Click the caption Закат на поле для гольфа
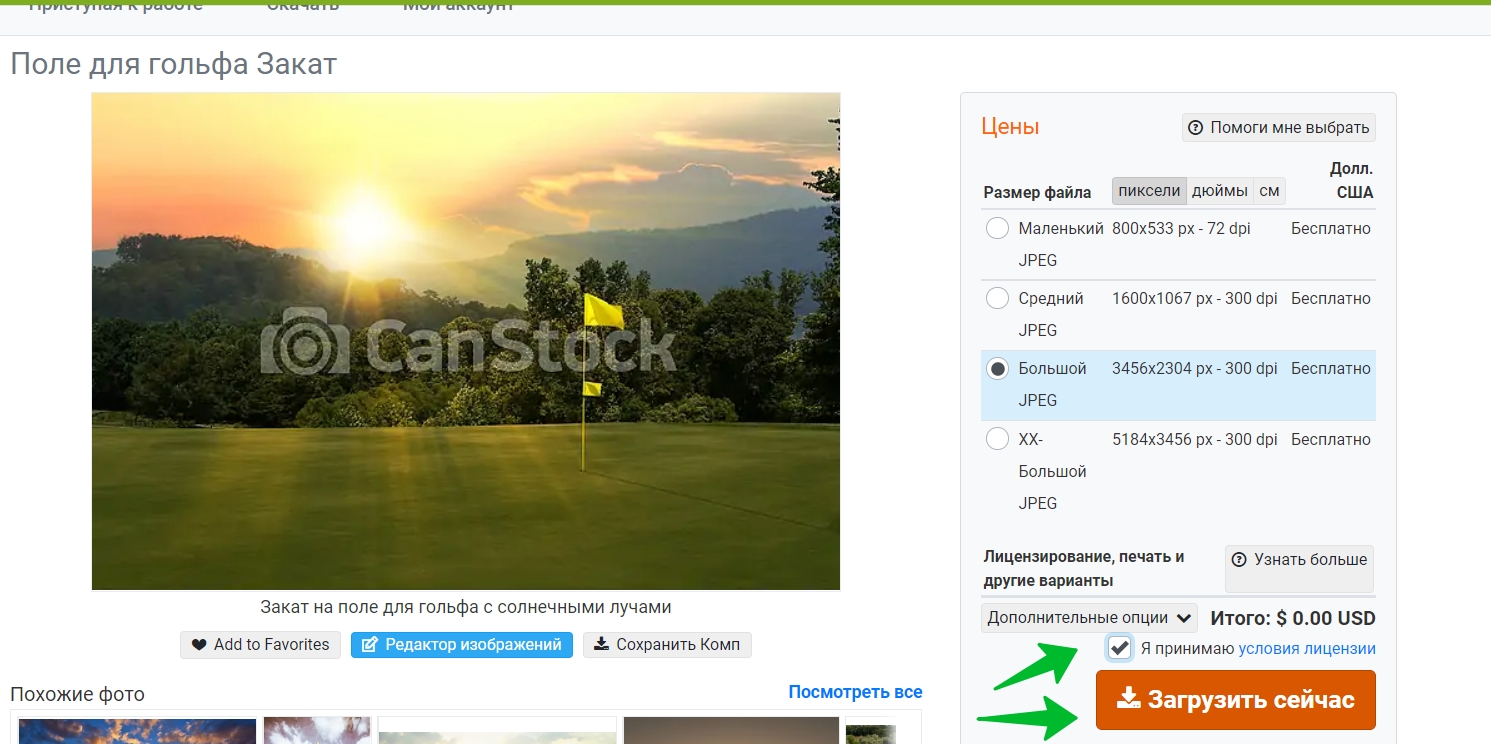 (x=466, y=607)
